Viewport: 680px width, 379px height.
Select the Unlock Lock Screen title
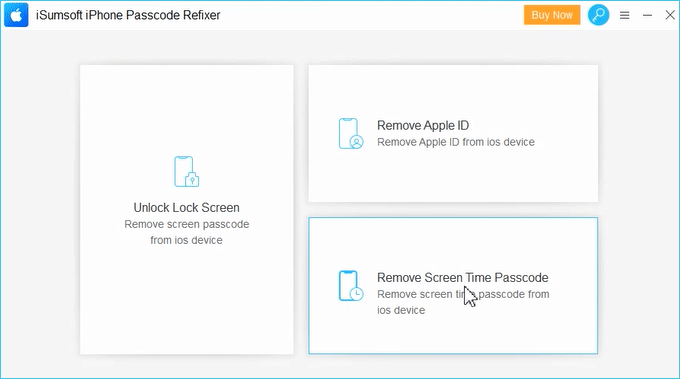[186, 208]
